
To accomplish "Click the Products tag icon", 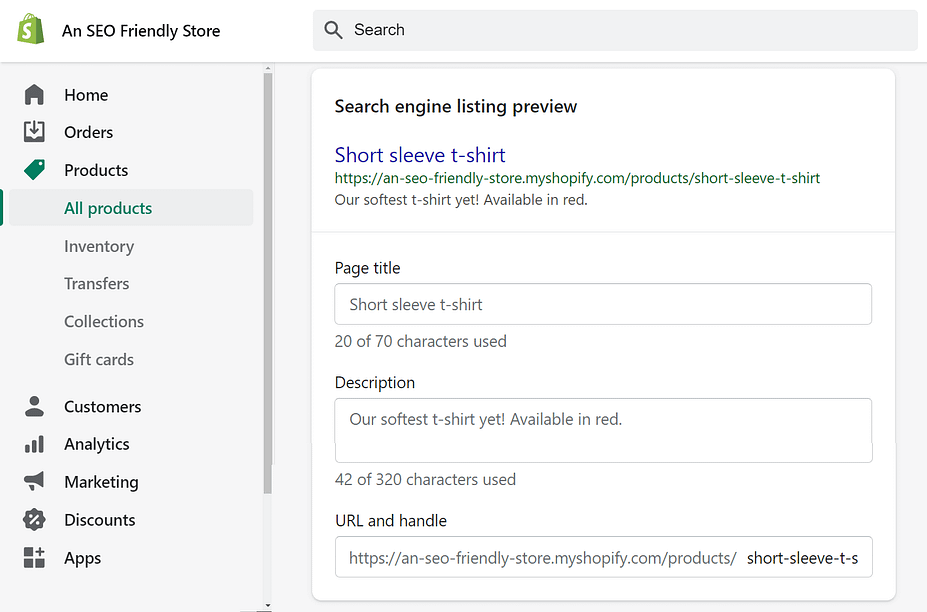I will pyautogui.click(x=34, y=170).
